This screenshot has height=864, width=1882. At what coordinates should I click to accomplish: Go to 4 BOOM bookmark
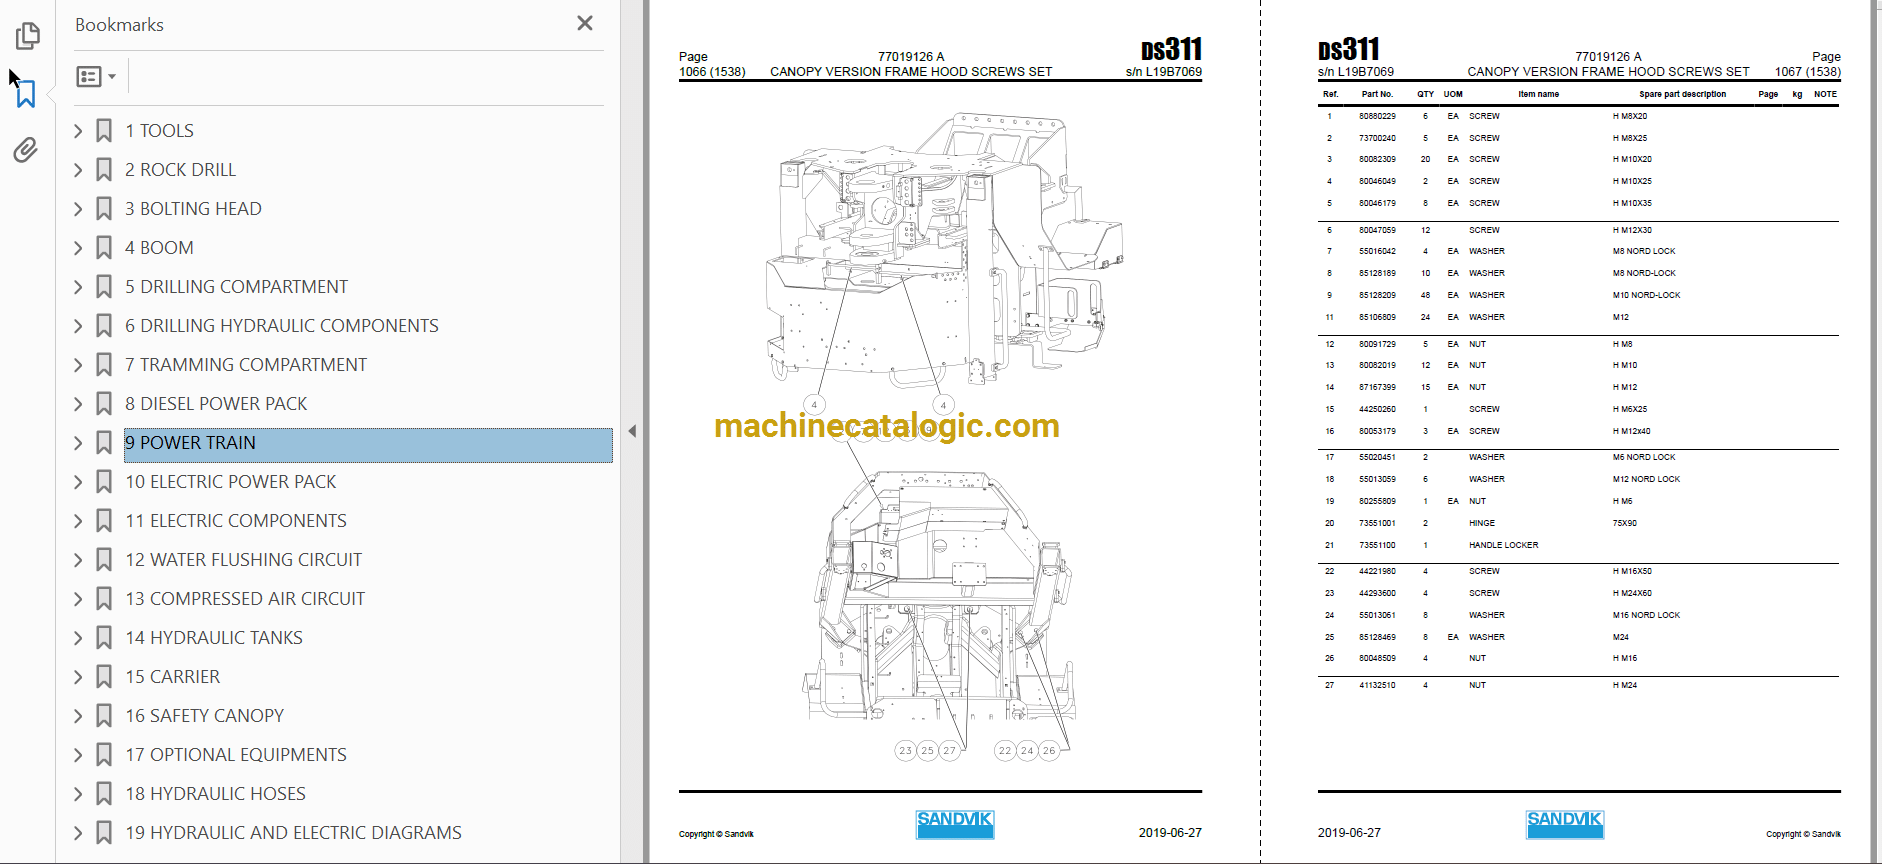tap(159, 248)
